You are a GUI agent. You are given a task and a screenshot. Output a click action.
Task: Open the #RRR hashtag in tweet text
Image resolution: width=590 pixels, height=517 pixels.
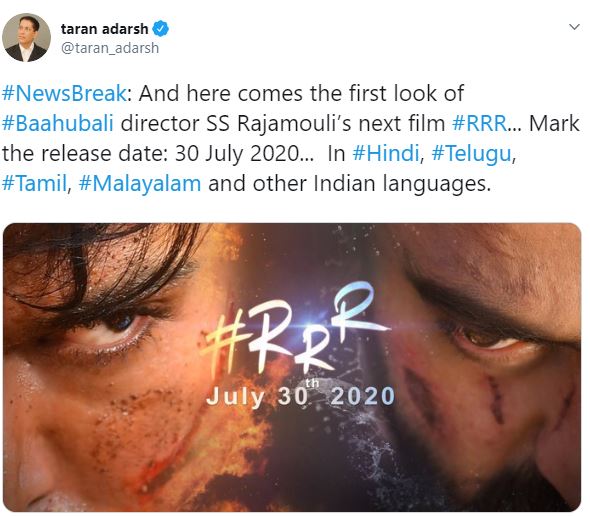point(480,123)
